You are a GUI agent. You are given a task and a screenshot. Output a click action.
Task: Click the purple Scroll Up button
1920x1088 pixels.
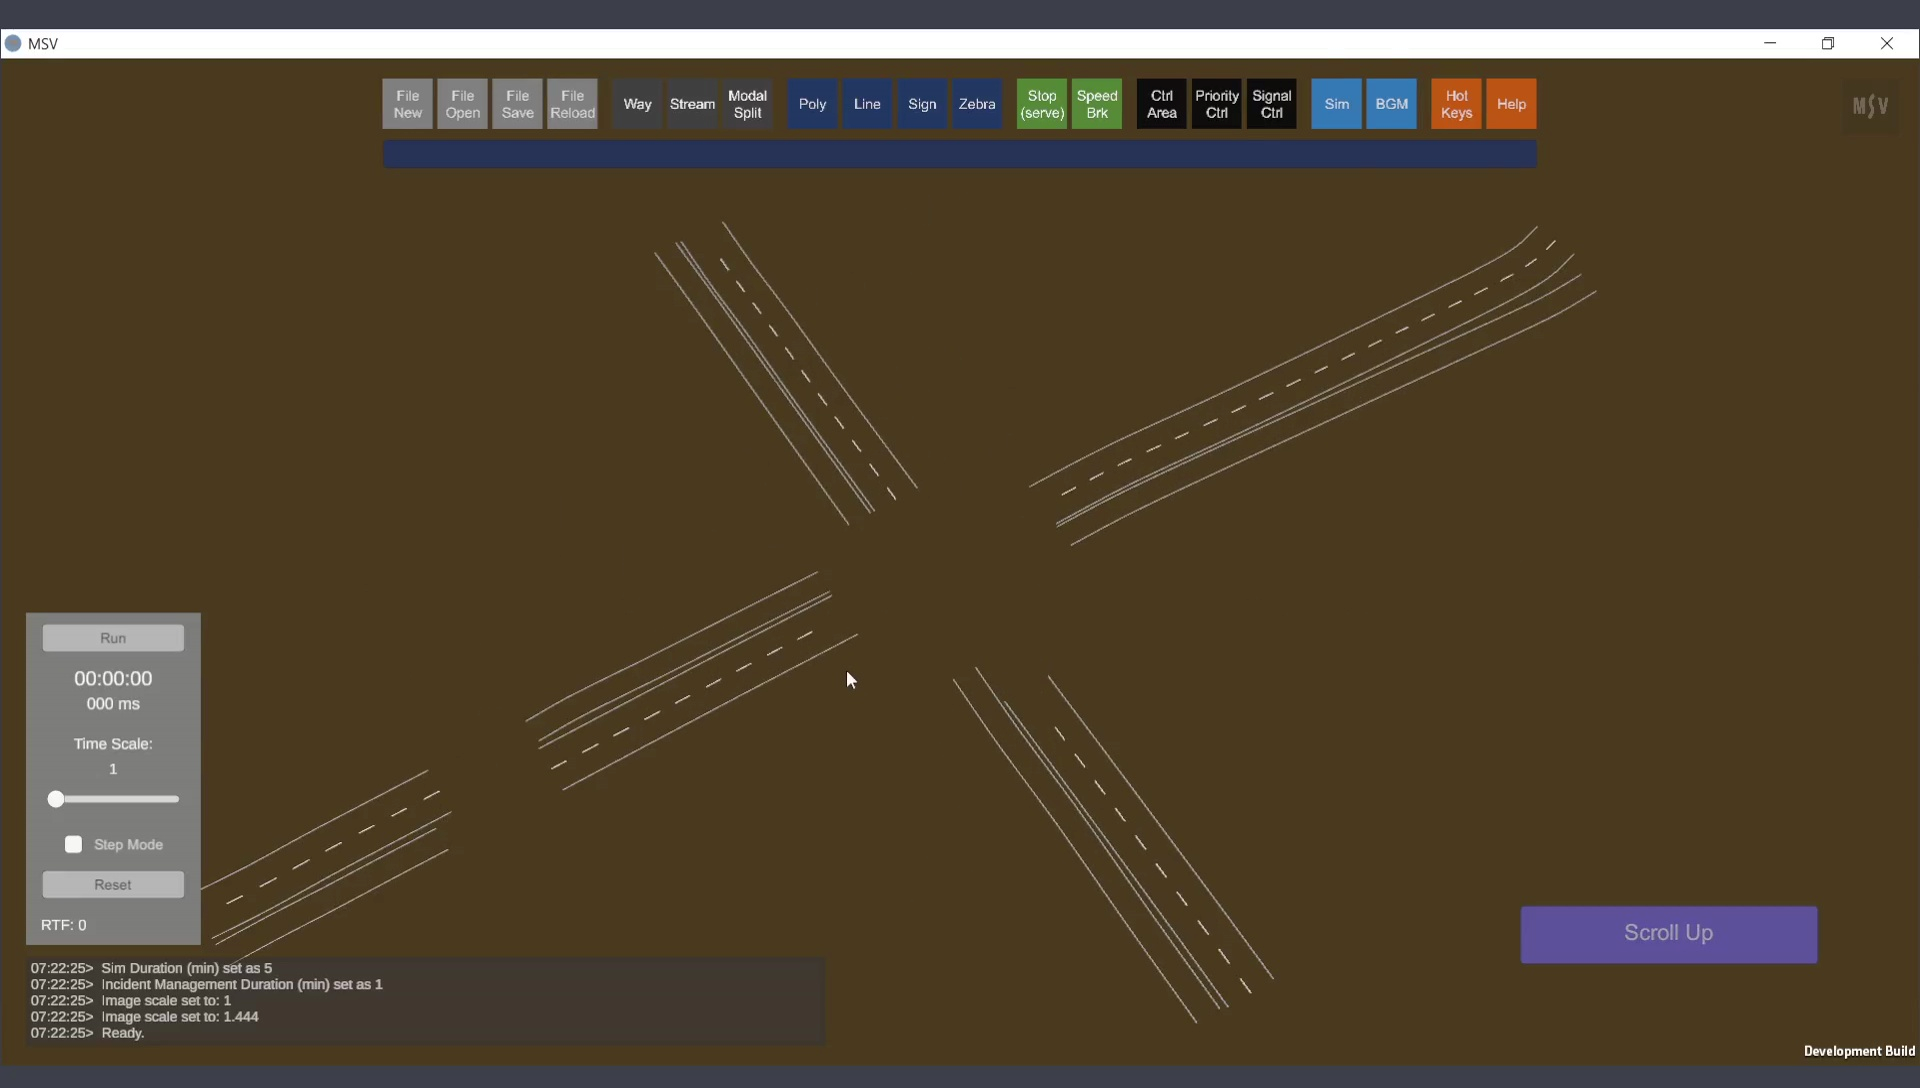pyautogui.click(x=1668, y=934)
